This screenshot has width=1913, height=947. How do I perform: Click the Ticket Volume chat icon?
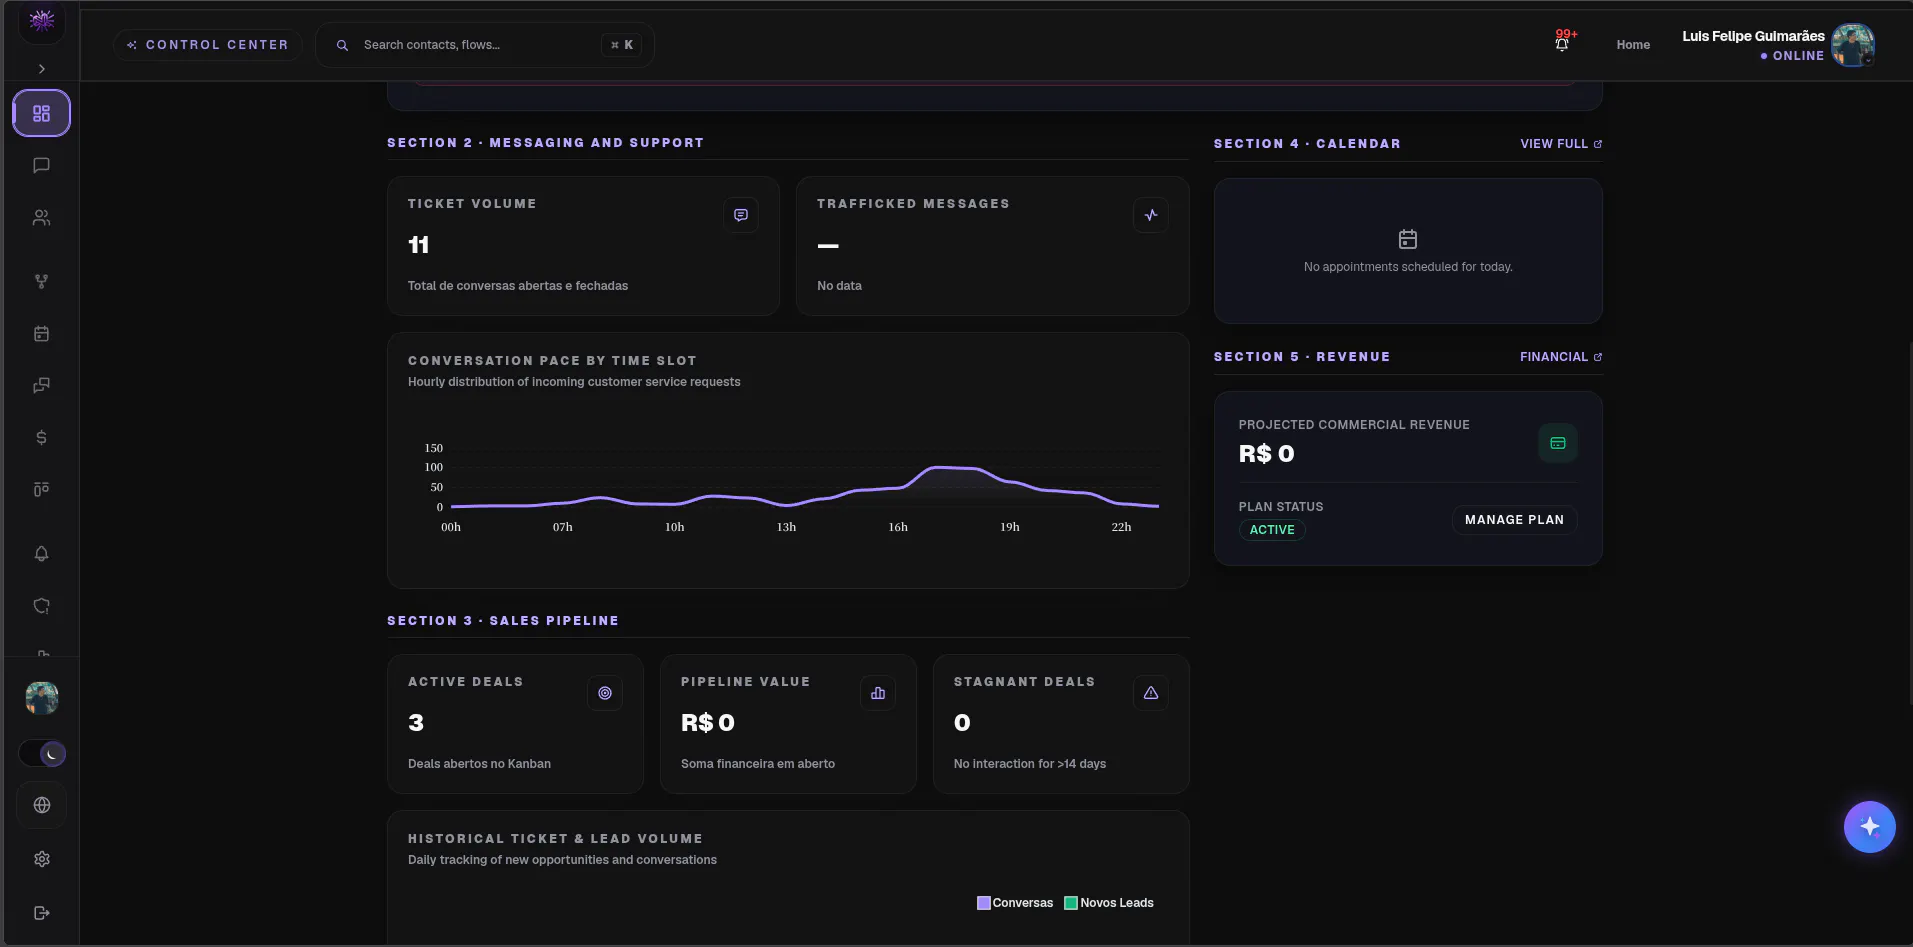741,215
